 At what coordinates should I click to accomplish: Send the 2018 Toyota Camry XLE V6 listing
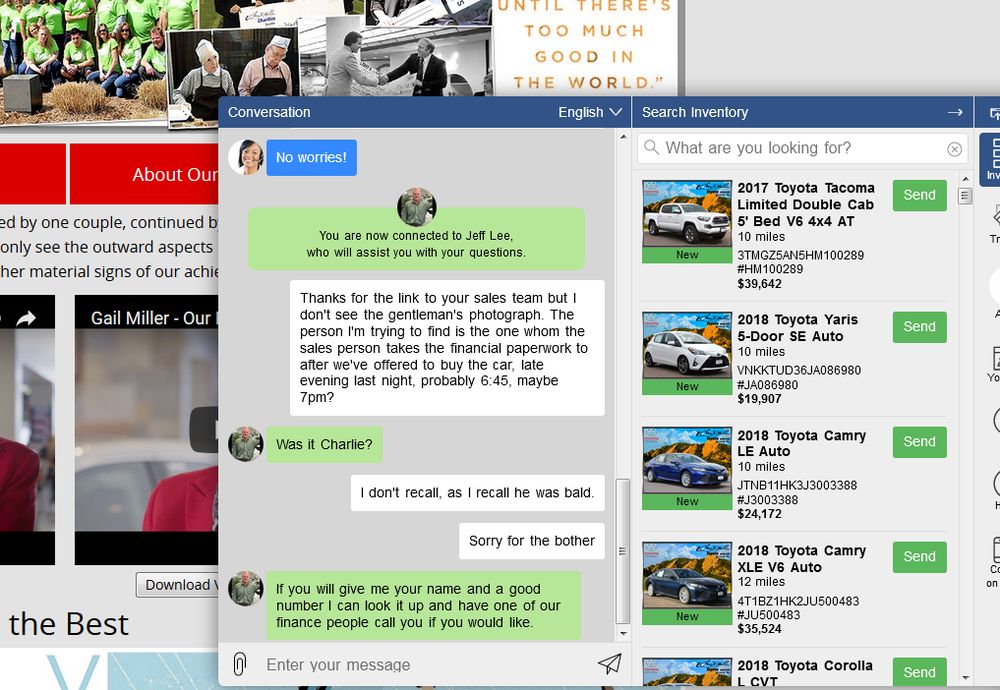click(x=919, y=556)
